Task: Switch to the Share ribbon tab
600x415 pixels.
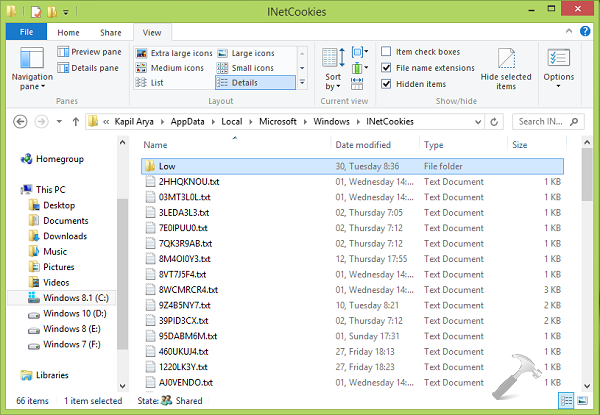Action: (x=111, y=33)
